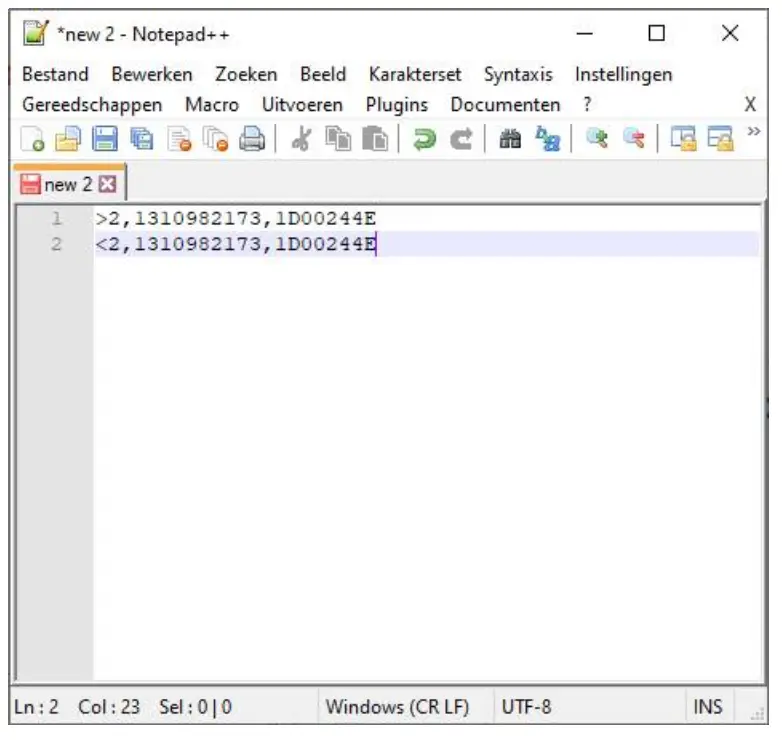Open the Karakterset menu

tap(415, 74)
